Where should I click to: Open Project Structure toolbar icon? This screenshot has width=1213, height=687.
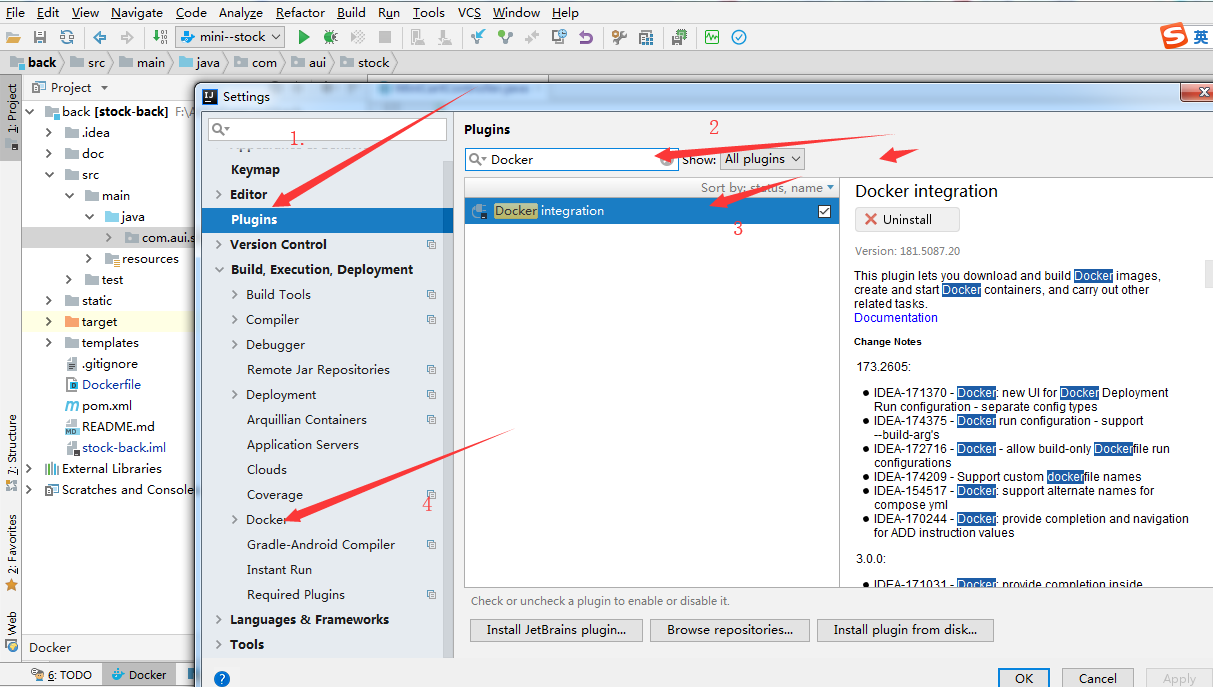tap(646, 37)
